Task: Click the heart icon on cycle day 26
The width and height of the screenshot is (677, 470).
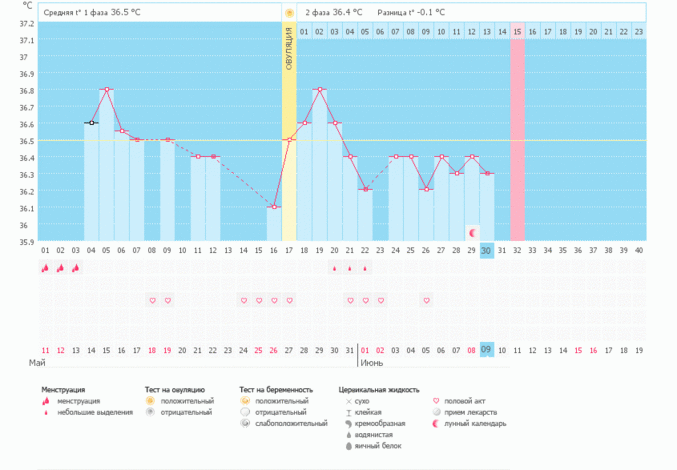Action: 426,300
